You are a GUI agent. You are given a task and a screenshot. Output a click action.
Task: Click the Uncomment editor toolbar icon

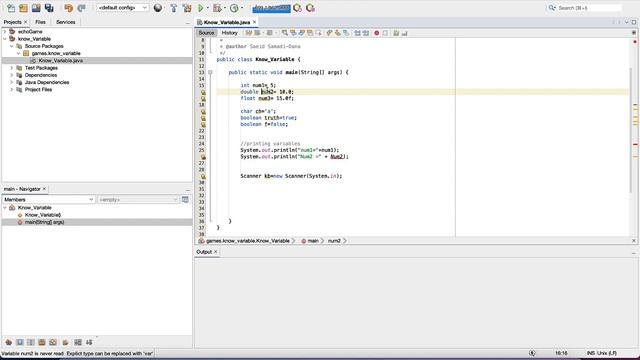pyautogui.click(x=404, y=33)
